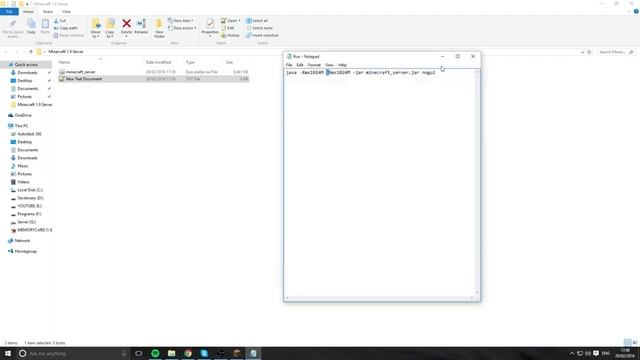
Task: Click the Windows Start button
Action: click(x=8, y=353)
